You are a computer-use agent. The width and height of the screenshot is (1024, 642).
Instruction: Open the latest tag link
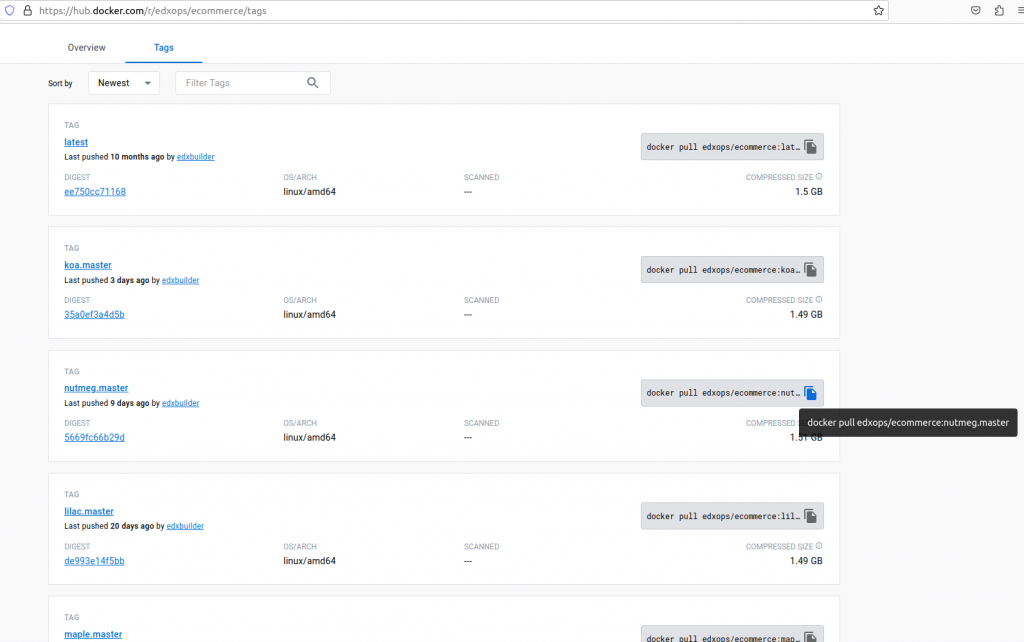76,142
